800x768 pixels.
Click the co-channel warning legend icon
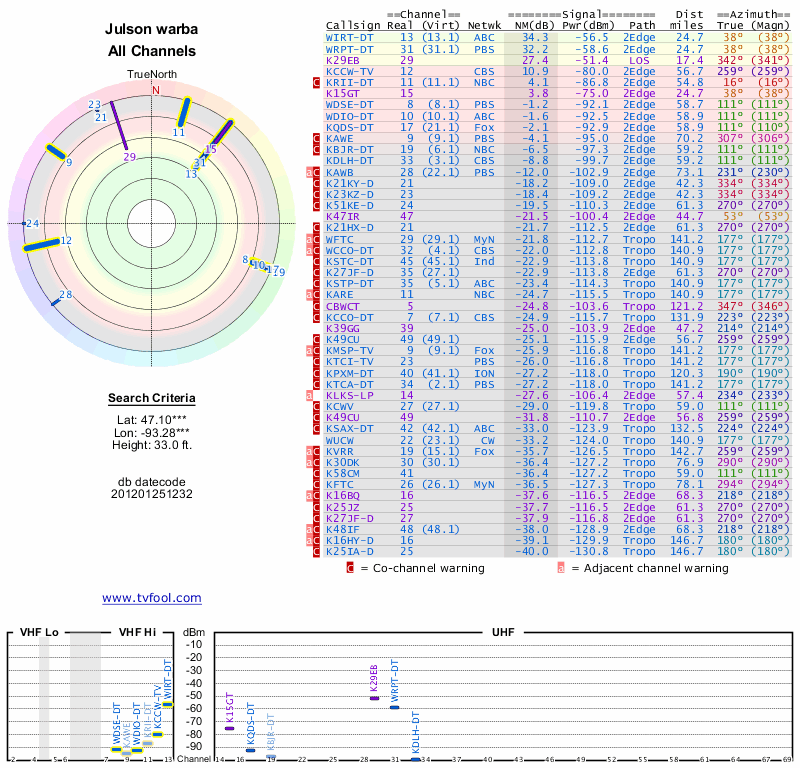350,568
